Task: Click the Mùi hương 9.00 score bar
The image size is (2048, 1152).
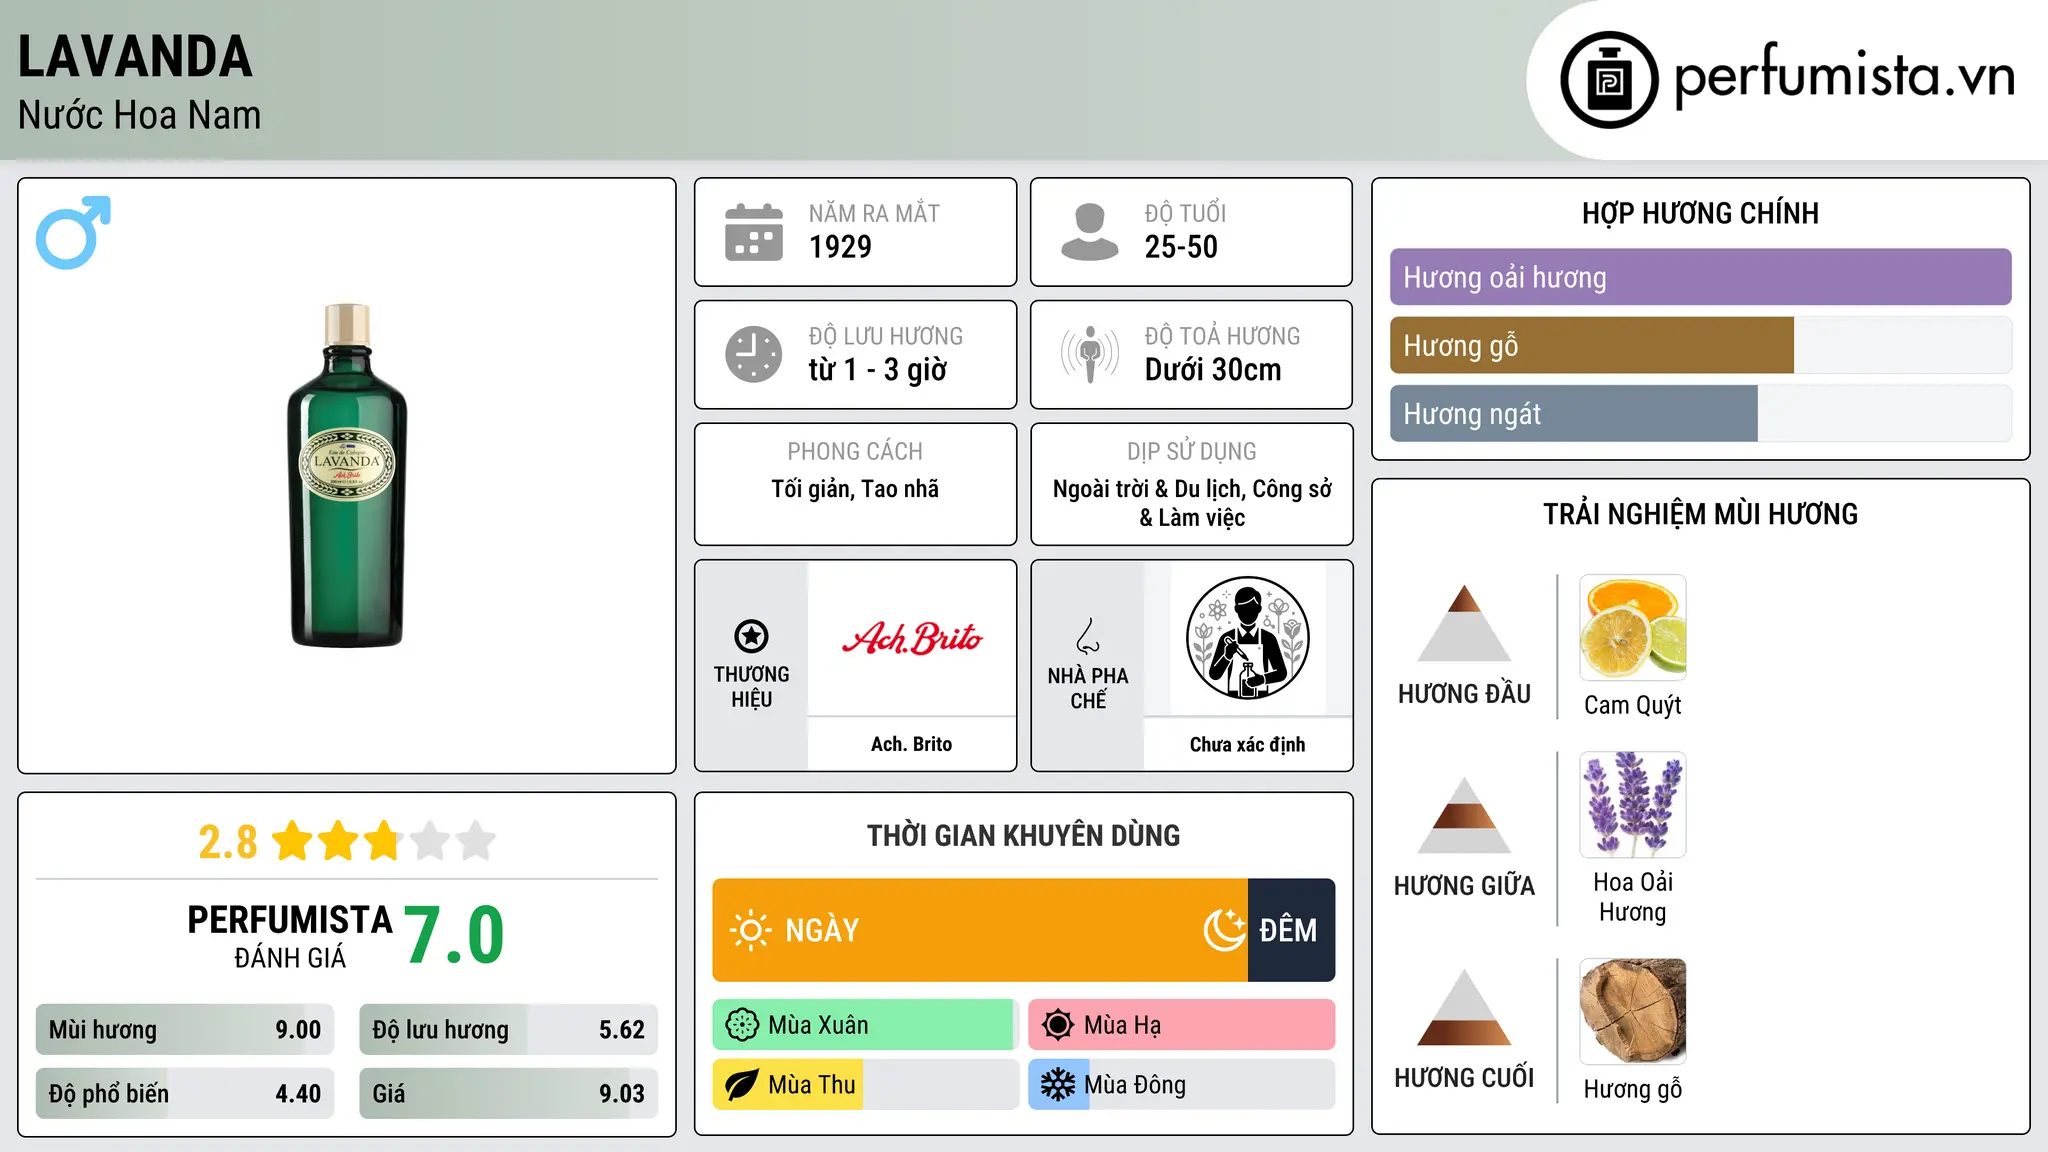Action: click(185, 1030)
